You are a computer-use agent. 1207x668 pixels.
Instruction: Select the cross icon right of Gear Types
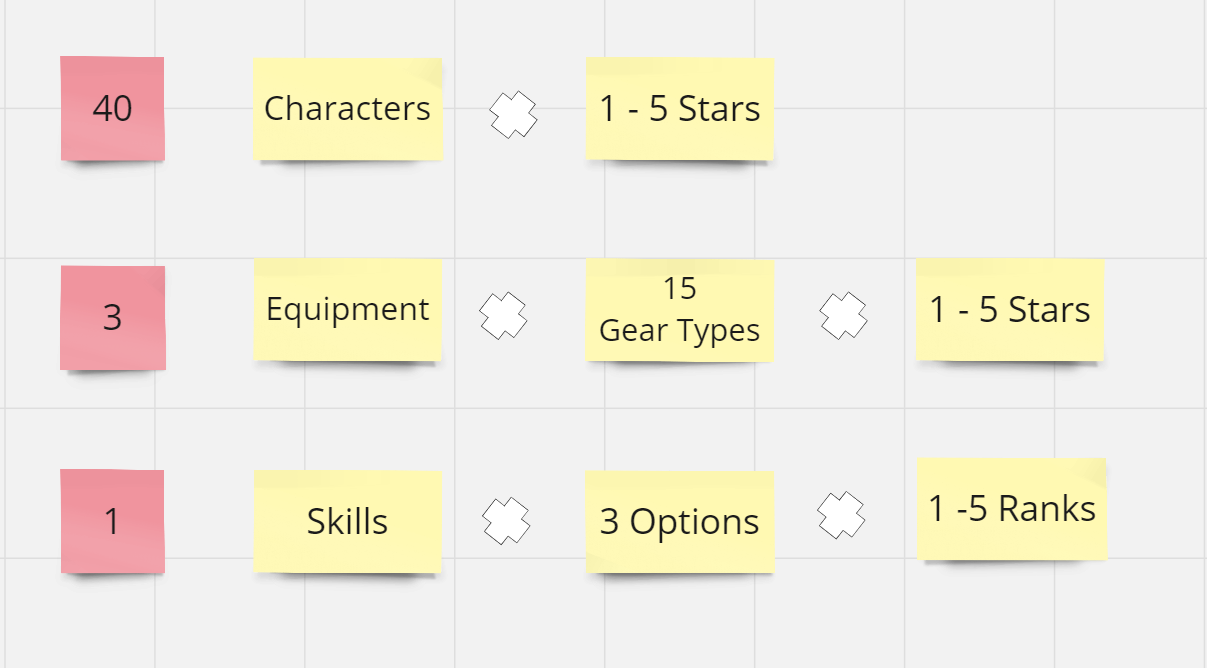pyautogui.click(x=843, y=316)
